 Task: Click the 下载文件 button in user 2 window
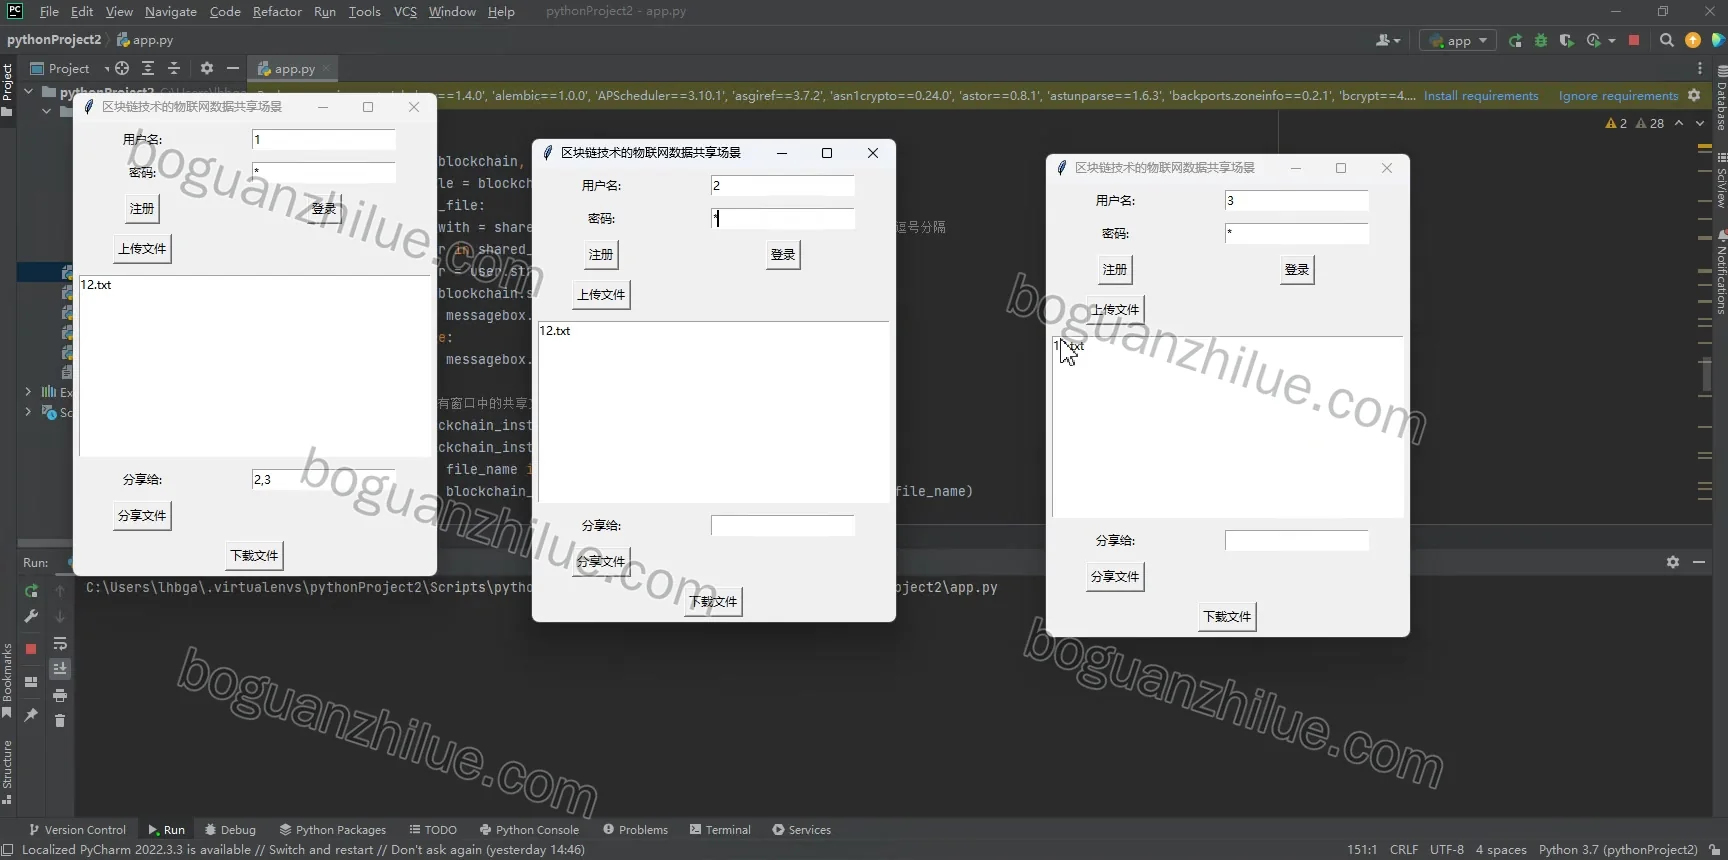tap(713, 601)
